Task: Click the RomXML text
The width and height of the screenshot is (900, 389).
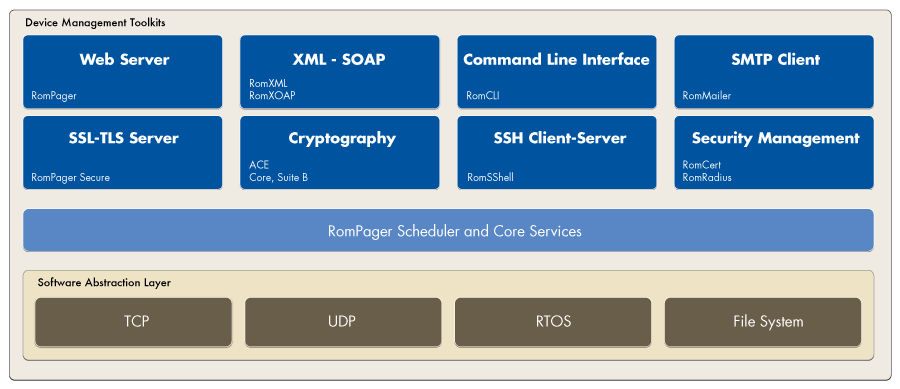Action: [269, 84]
